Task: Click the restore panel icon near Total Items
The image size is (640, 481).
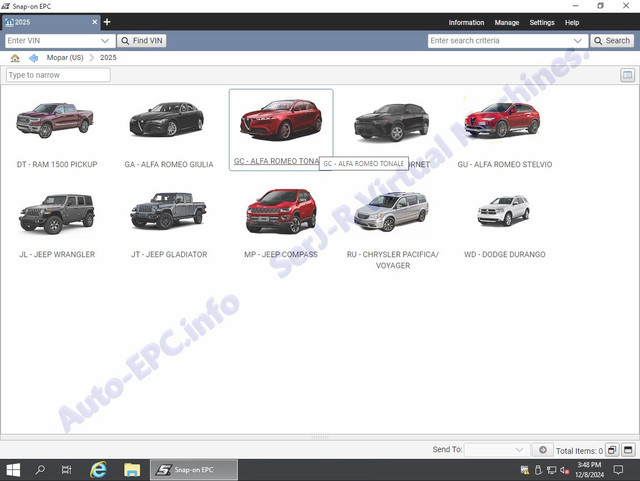Action: pyautogui.click(x=611, y=450)
